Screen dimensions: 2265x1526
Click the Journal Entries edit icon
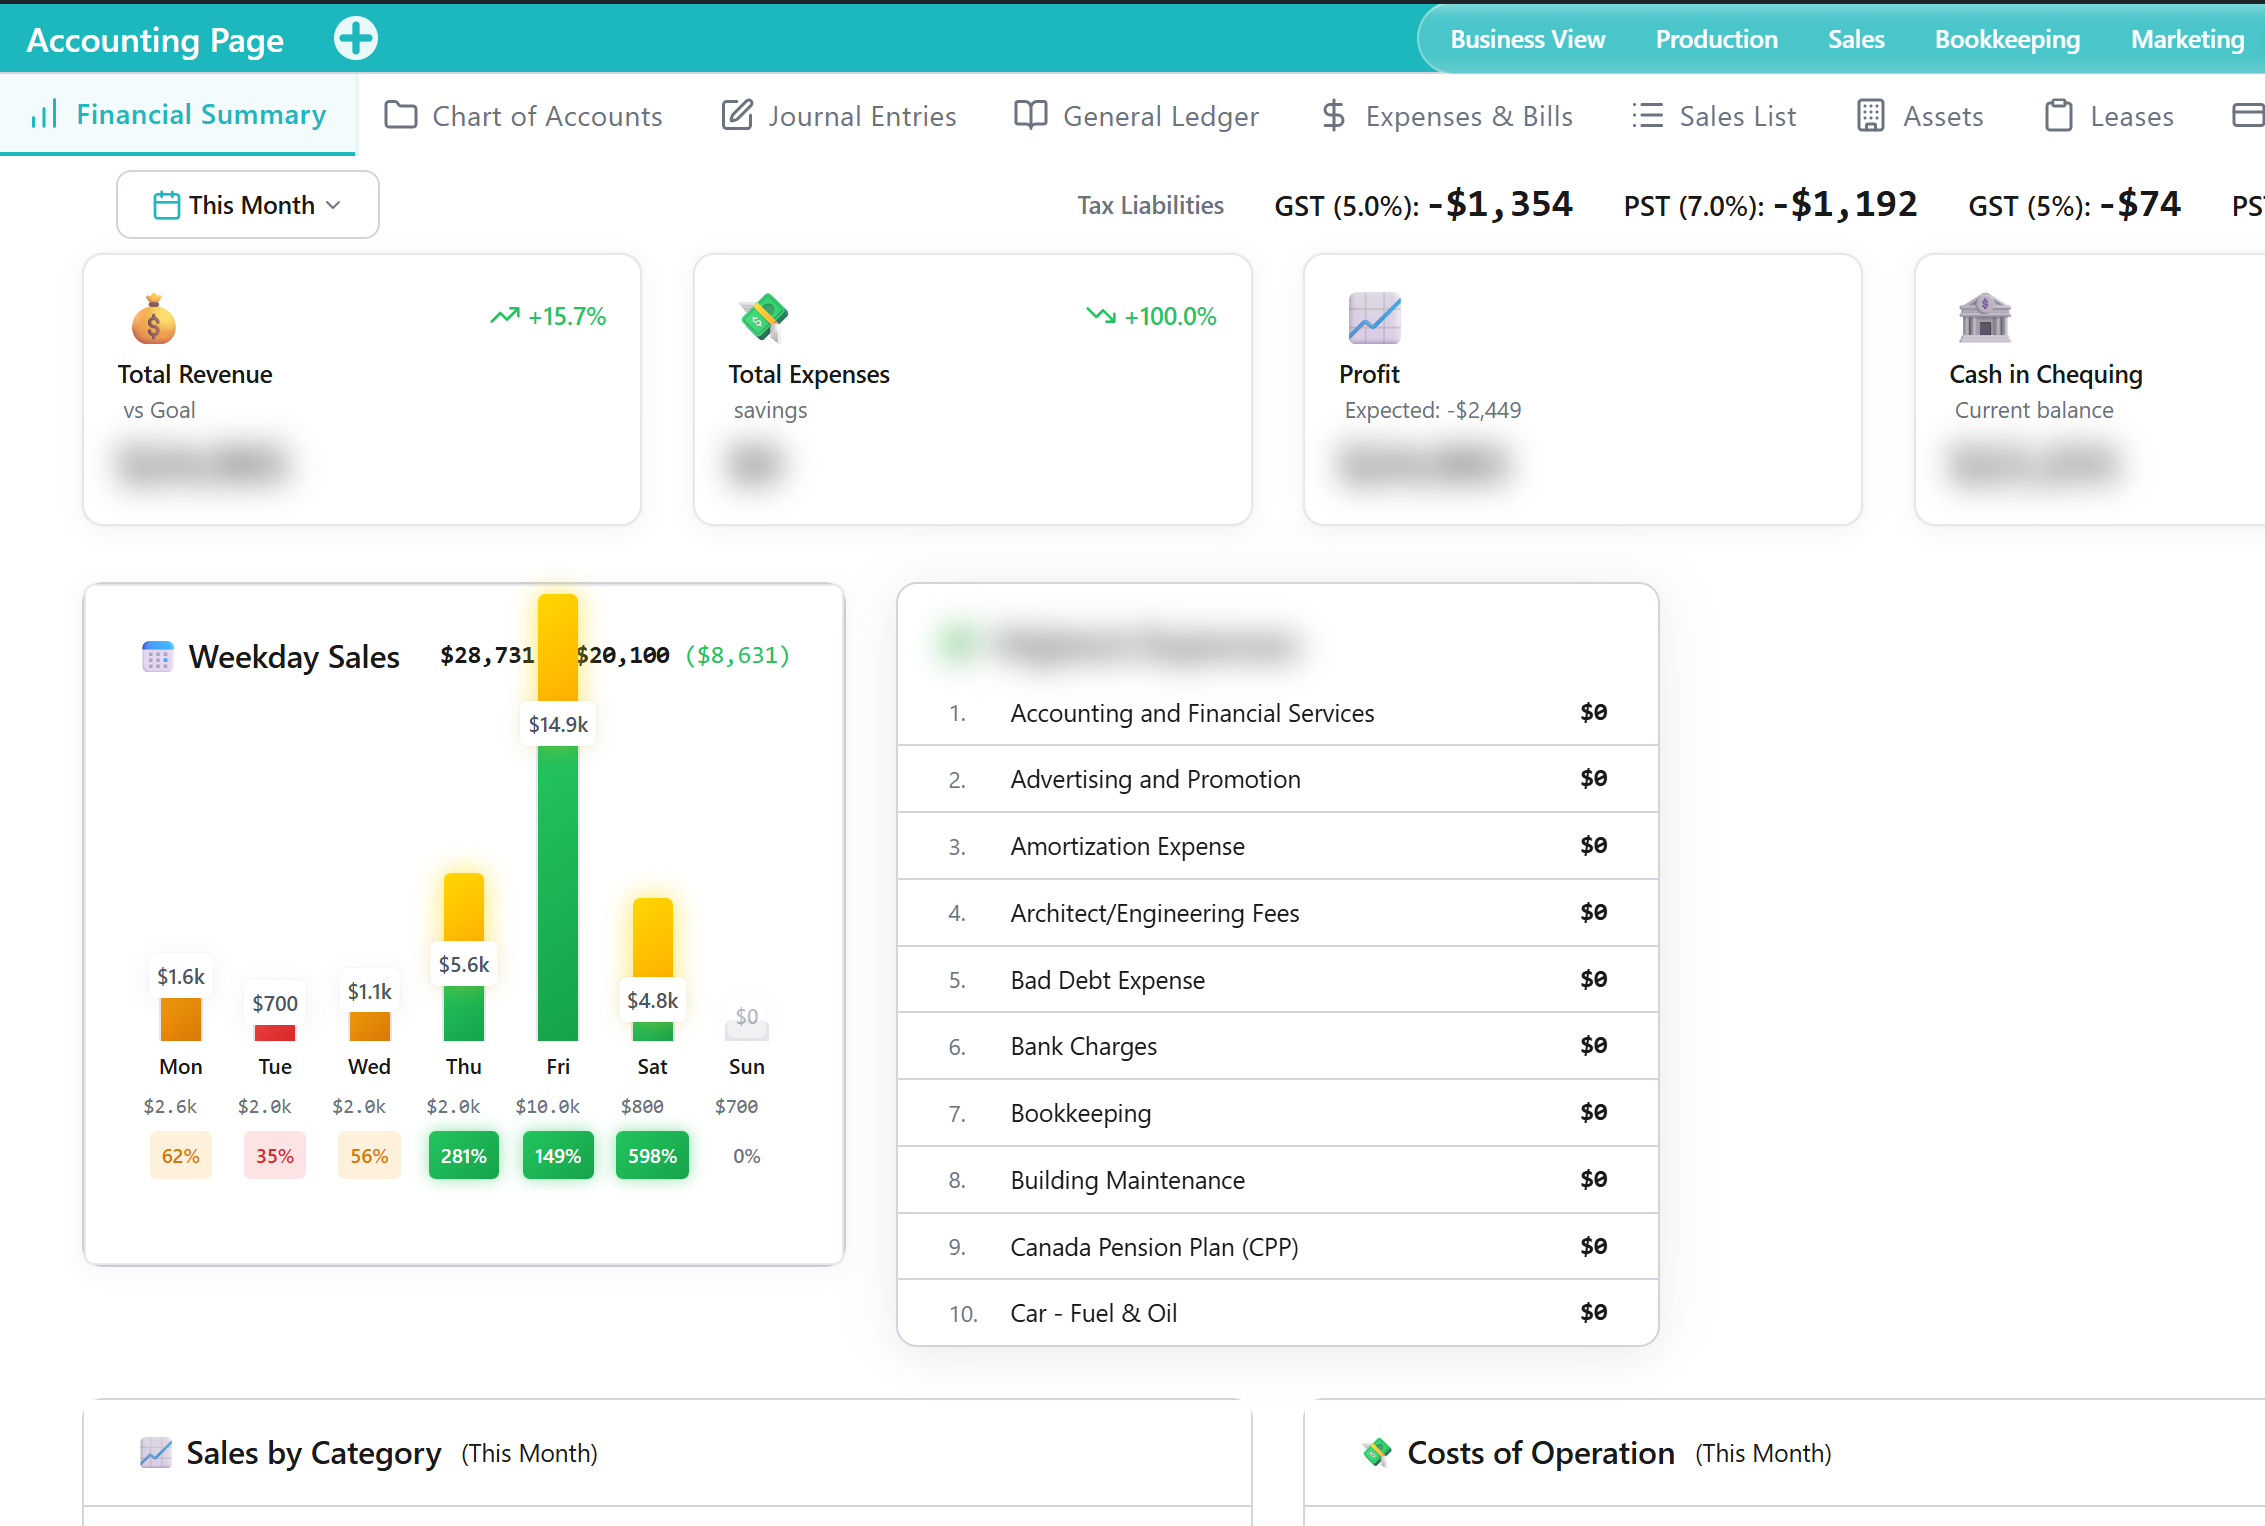(x=737, y=115)
